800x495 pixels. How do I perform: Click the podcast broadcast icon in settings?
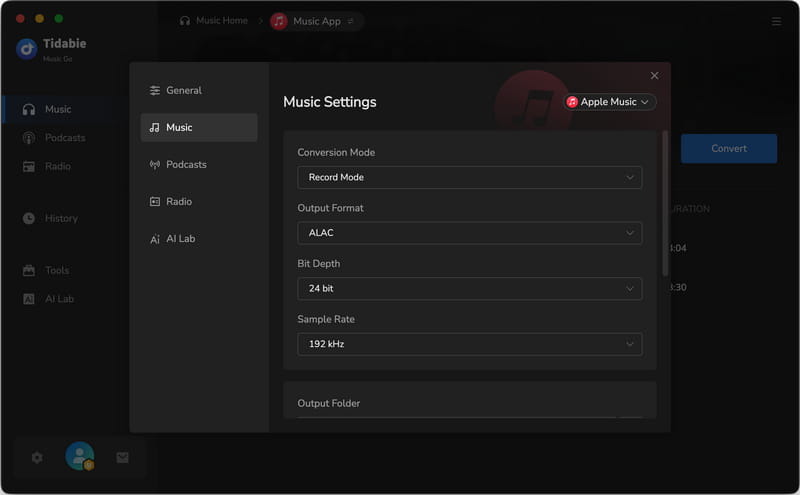155,164
